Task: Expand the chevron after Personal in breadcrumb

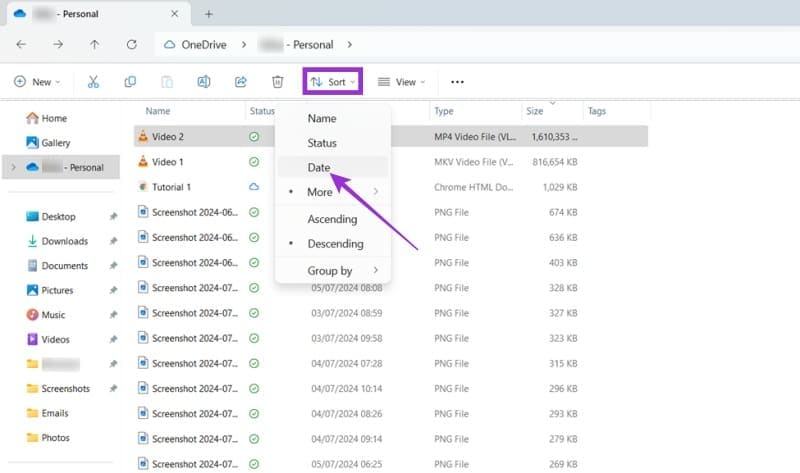Action: point(349,44)
